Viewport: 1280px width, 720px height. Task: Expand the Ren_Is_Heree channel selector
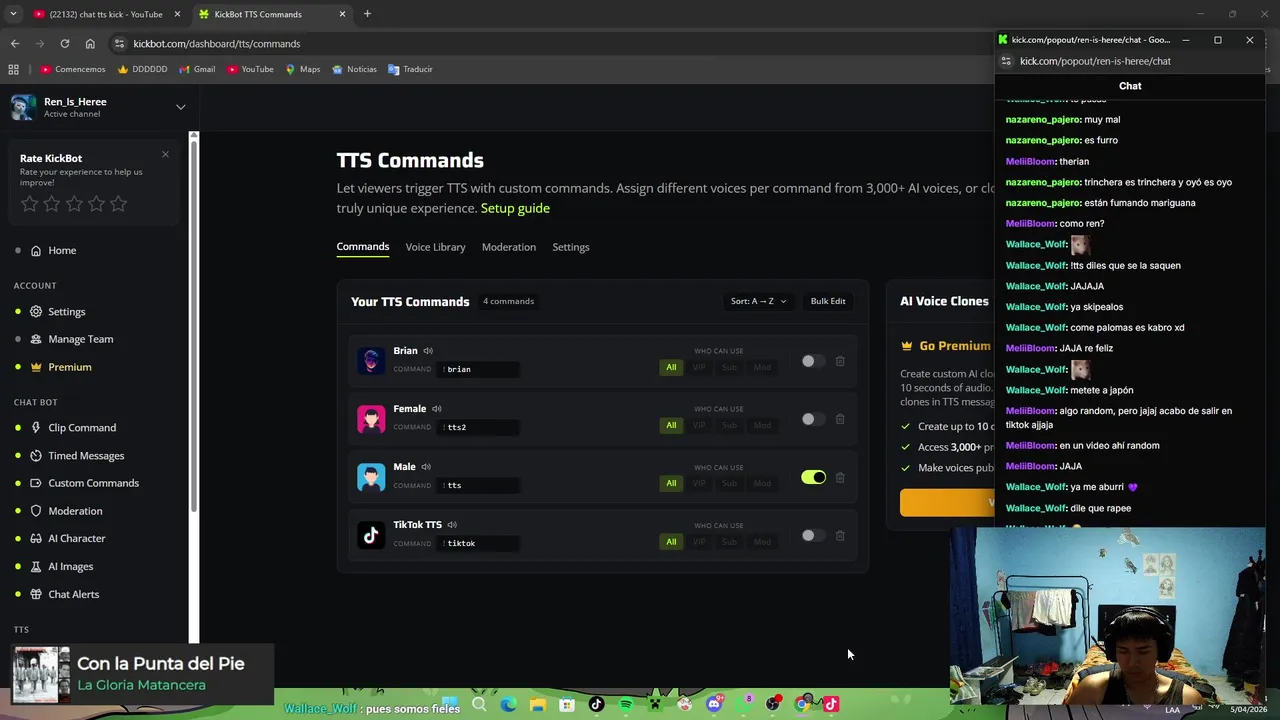[x=180, y=107]
